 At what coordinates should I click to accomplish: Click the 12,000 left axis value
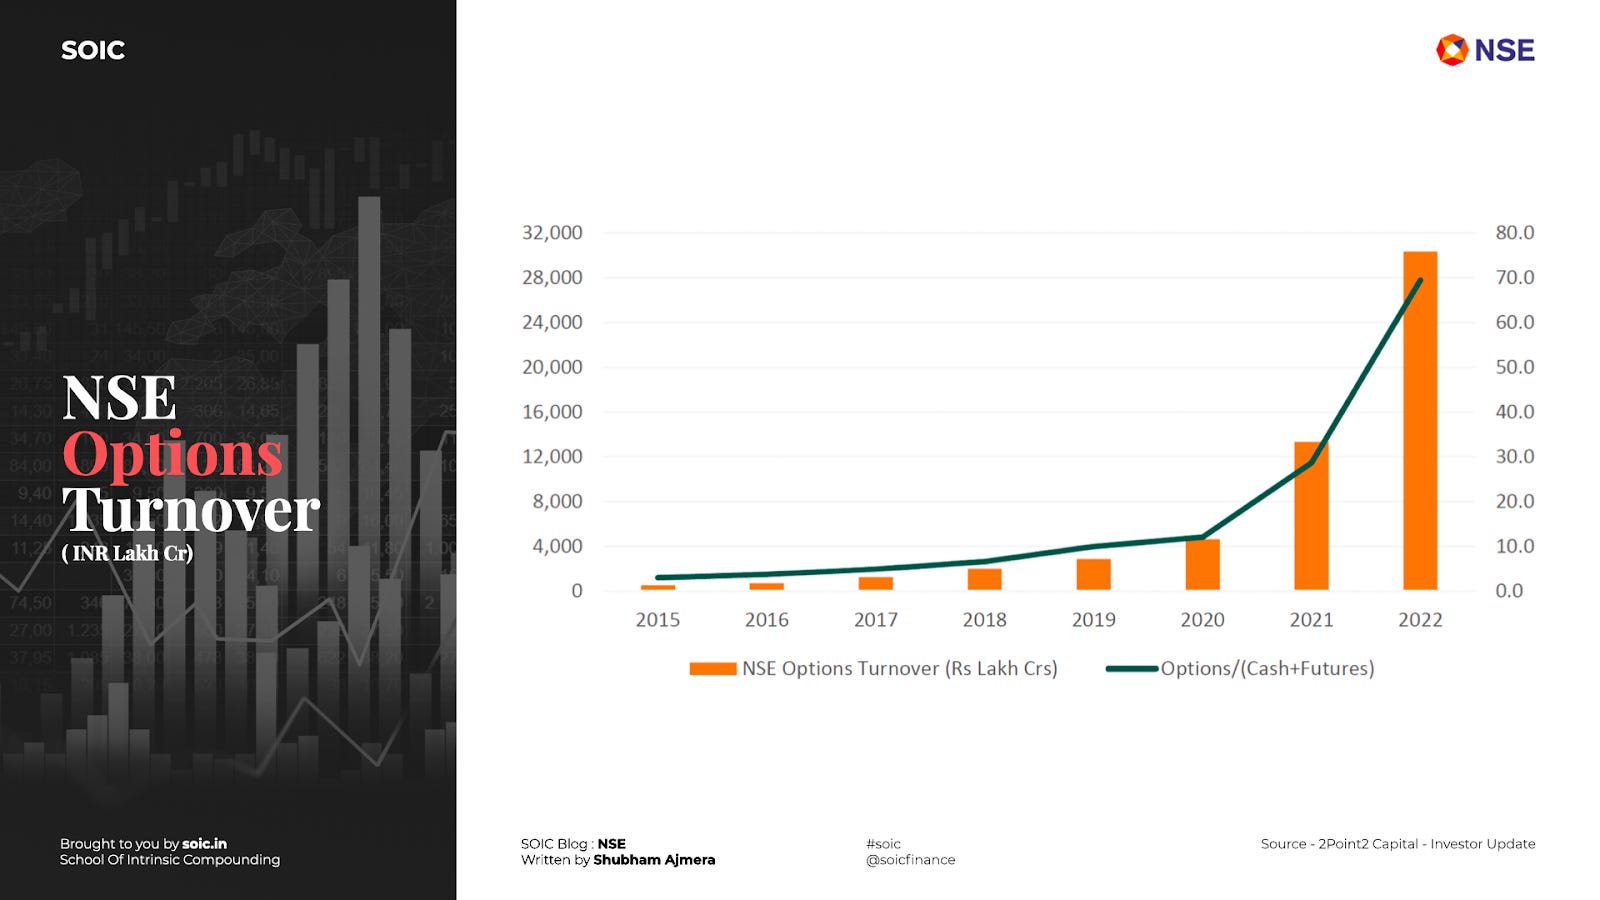(x=552, y=457)
